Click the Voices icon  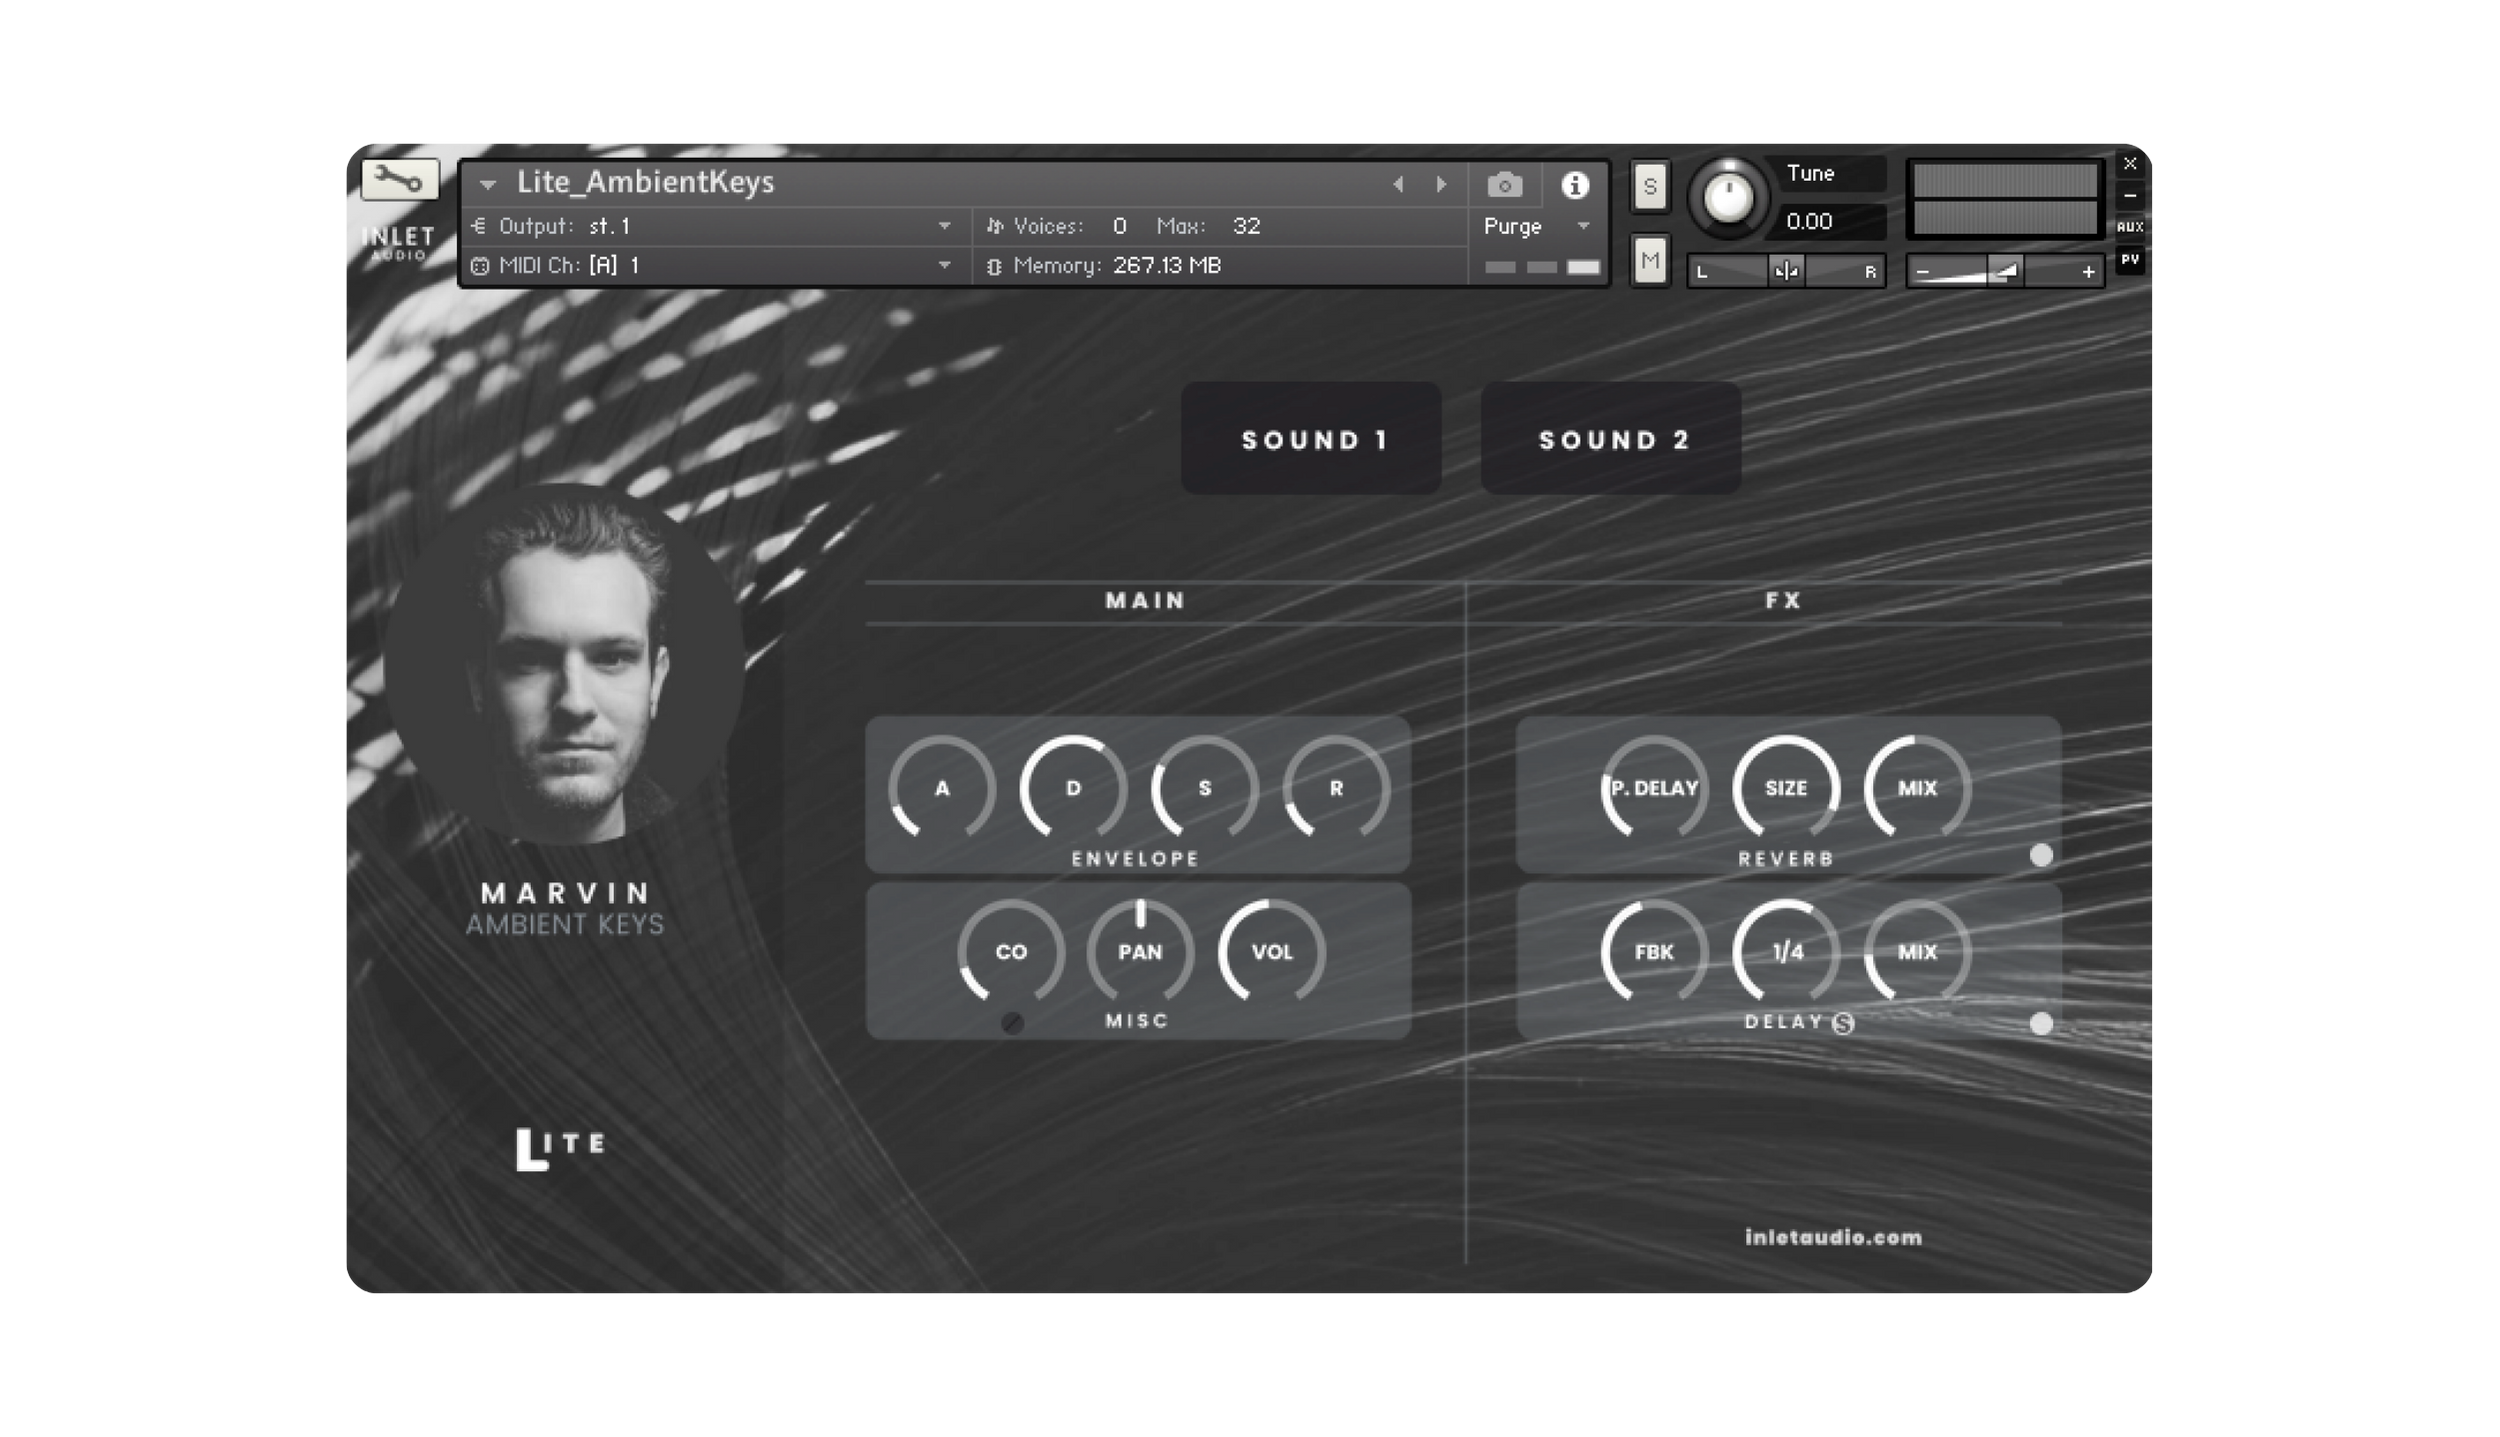click(994, 226)
